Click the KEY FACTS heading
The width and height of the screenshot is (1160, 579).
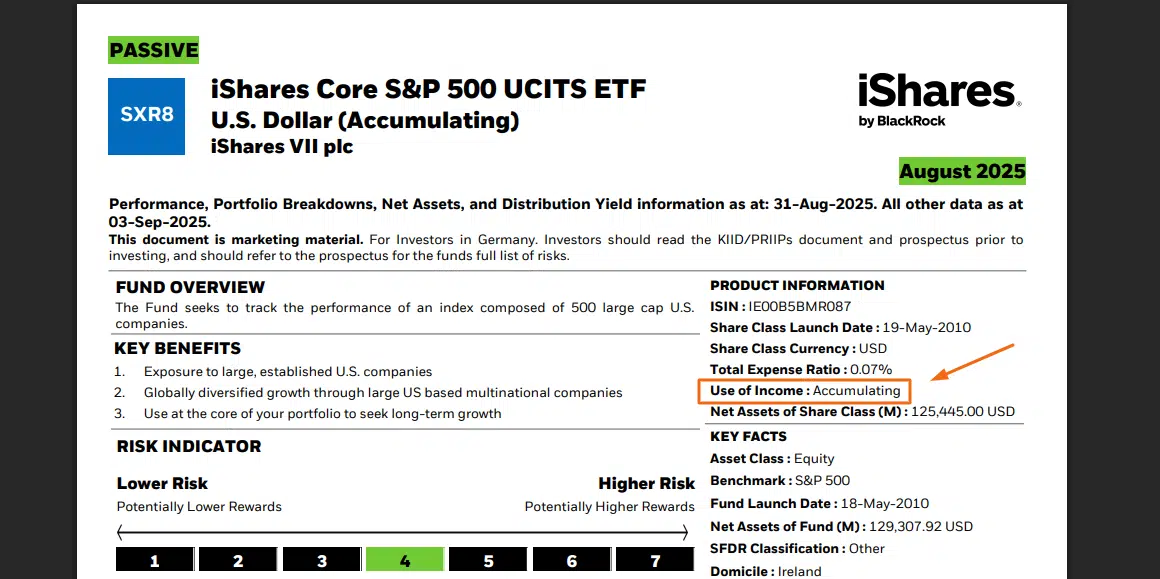coord(748,436)
